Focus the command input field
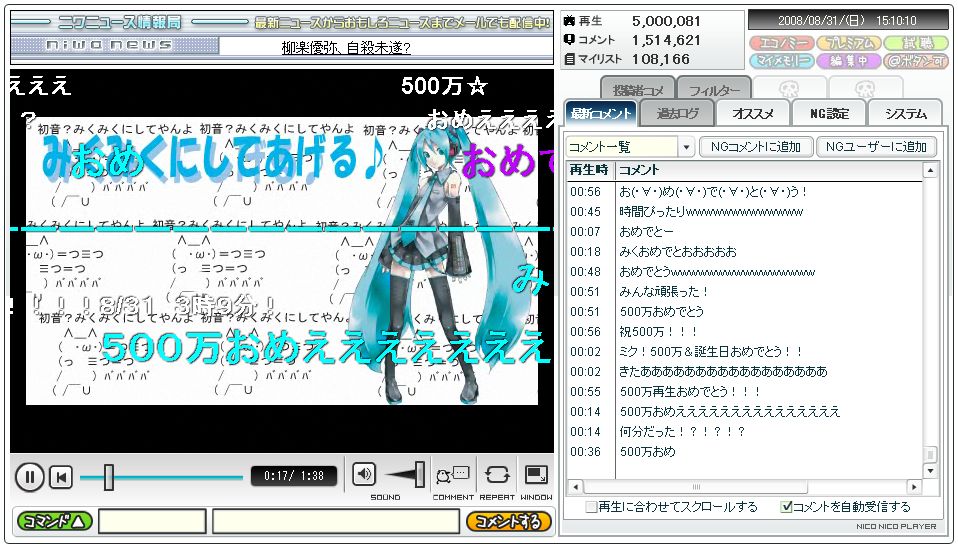 [152, 522]
